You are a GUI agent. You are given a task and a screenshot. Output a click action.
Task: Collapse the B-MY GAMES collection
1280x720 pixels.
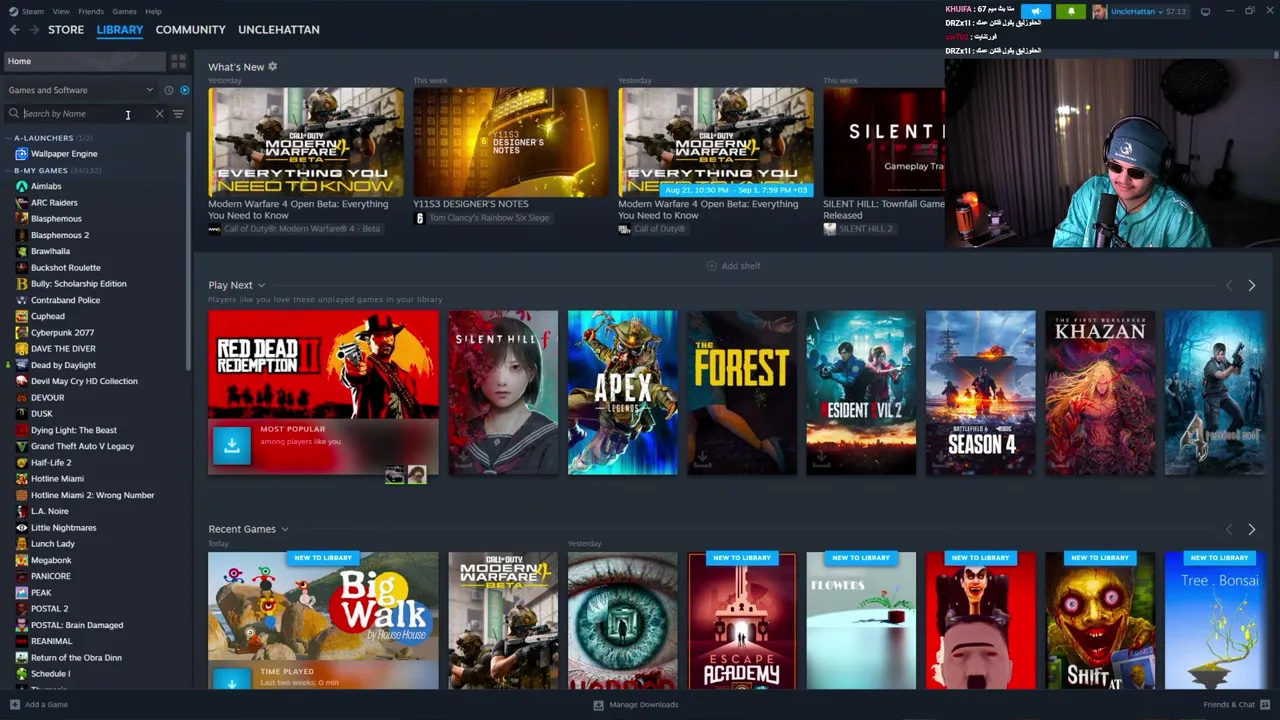(x=9, y=171)
